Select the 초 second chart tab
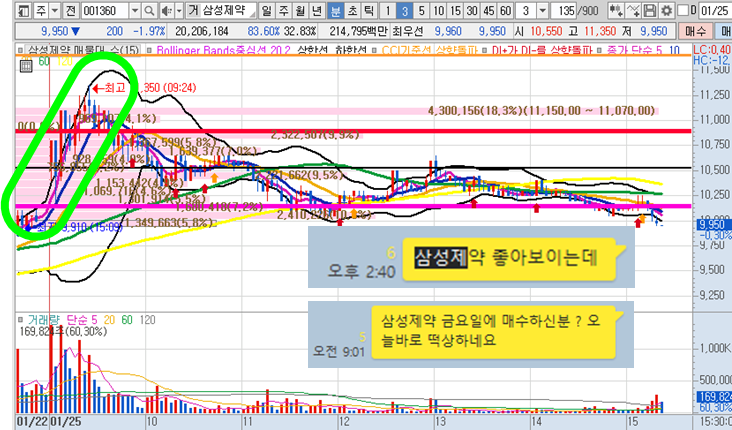The width and height of the screenshot is (732, 430). (x=352, y=10)
